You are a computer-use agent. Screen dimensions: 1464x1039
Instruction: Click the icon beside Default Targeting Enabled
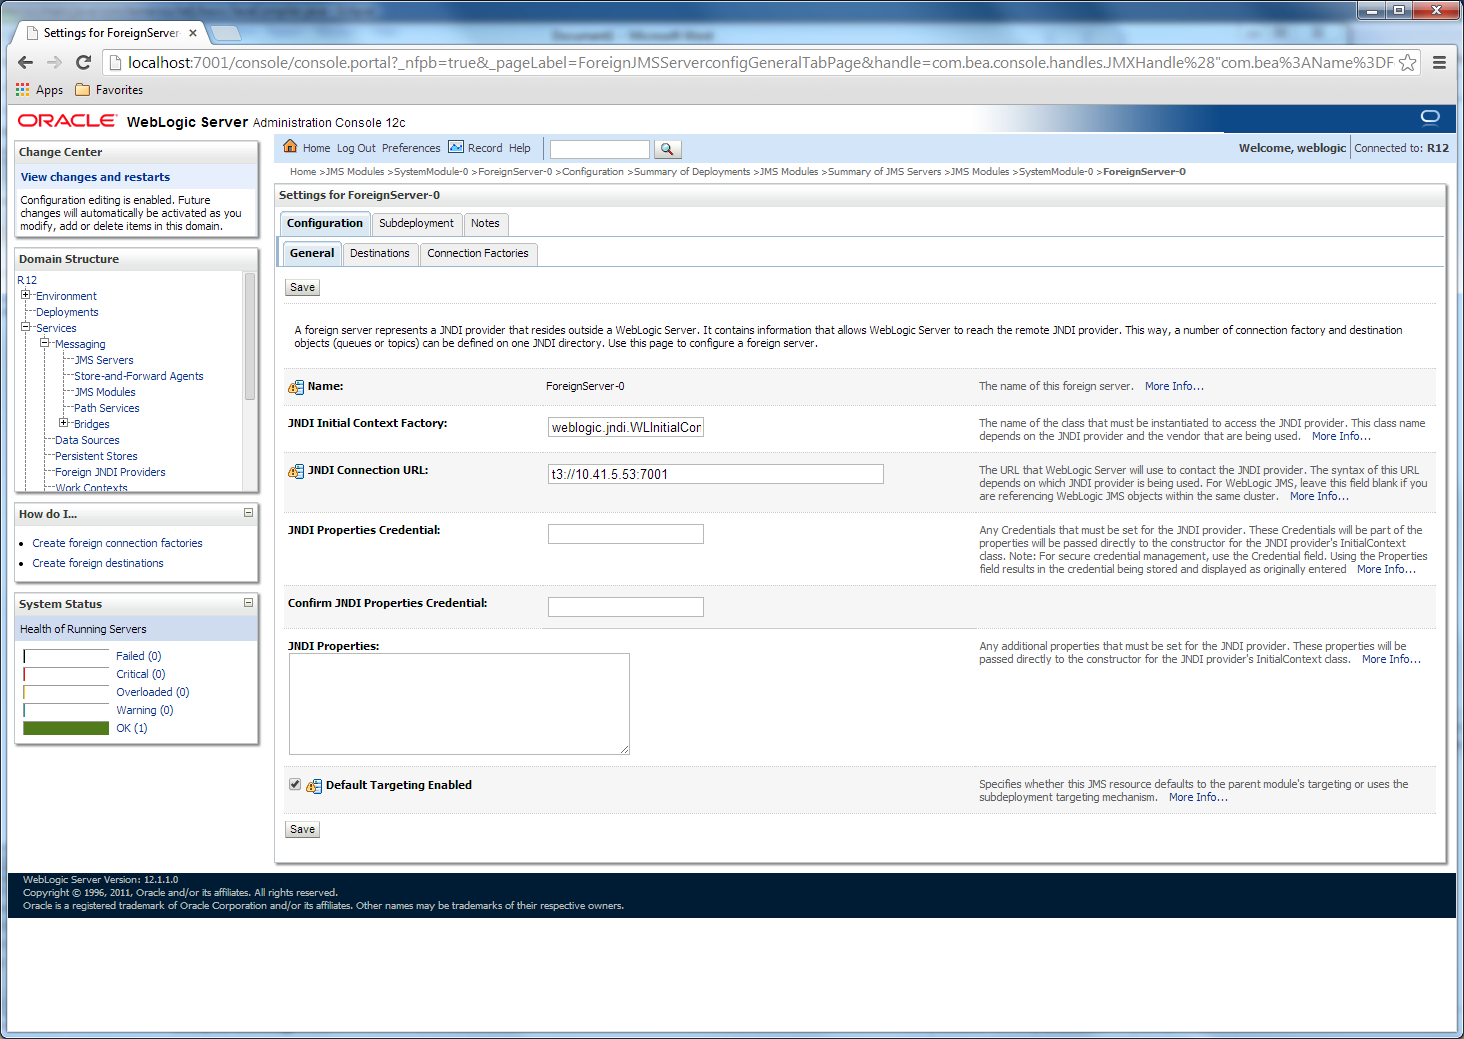314,786
